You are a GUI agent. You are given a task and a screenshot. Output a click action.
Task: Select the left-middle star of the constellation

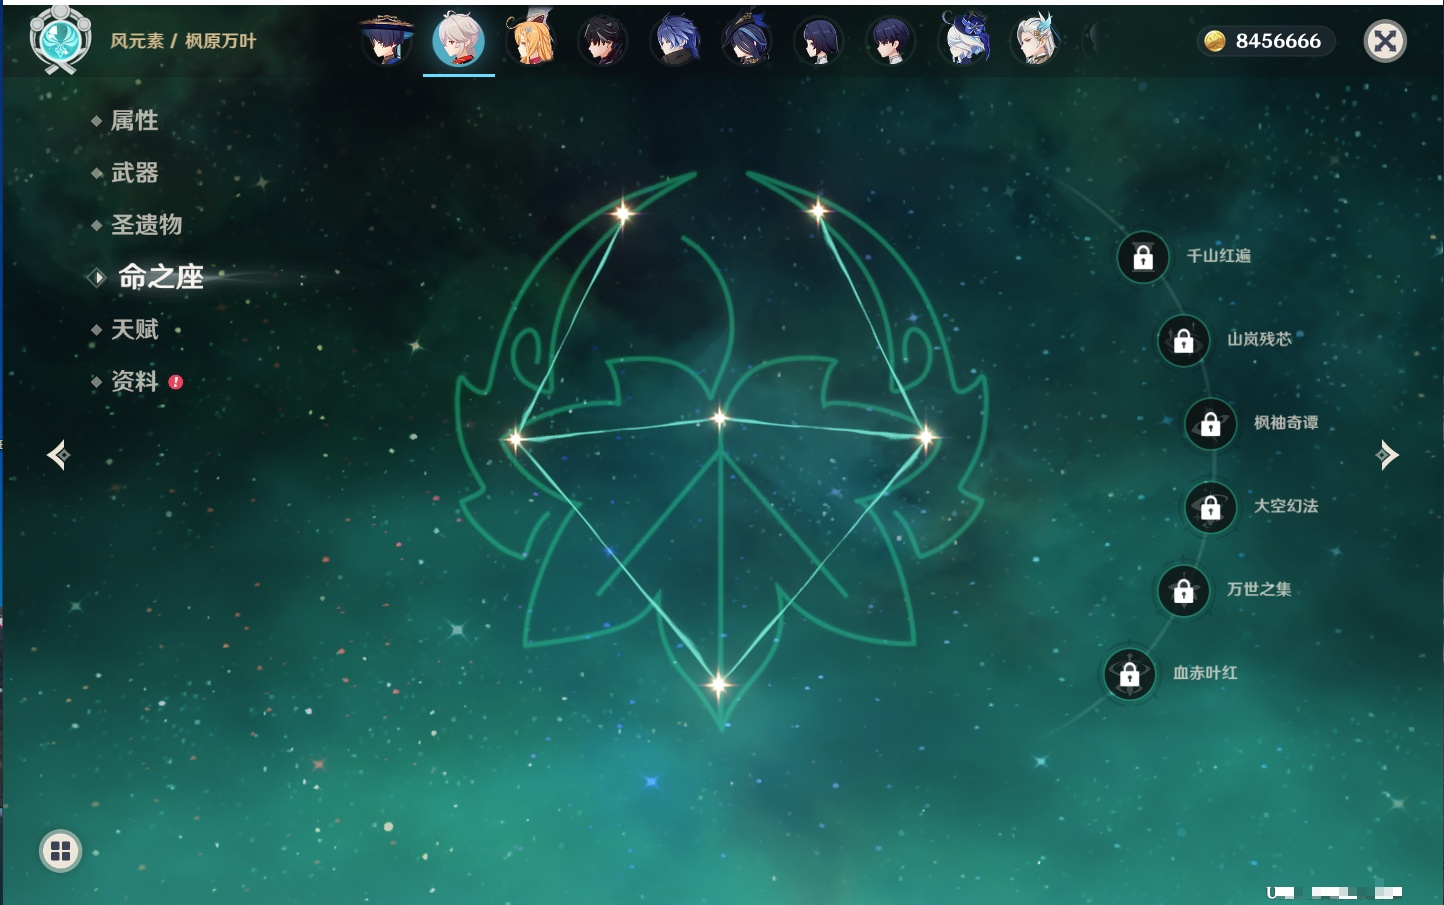point(515,438)
